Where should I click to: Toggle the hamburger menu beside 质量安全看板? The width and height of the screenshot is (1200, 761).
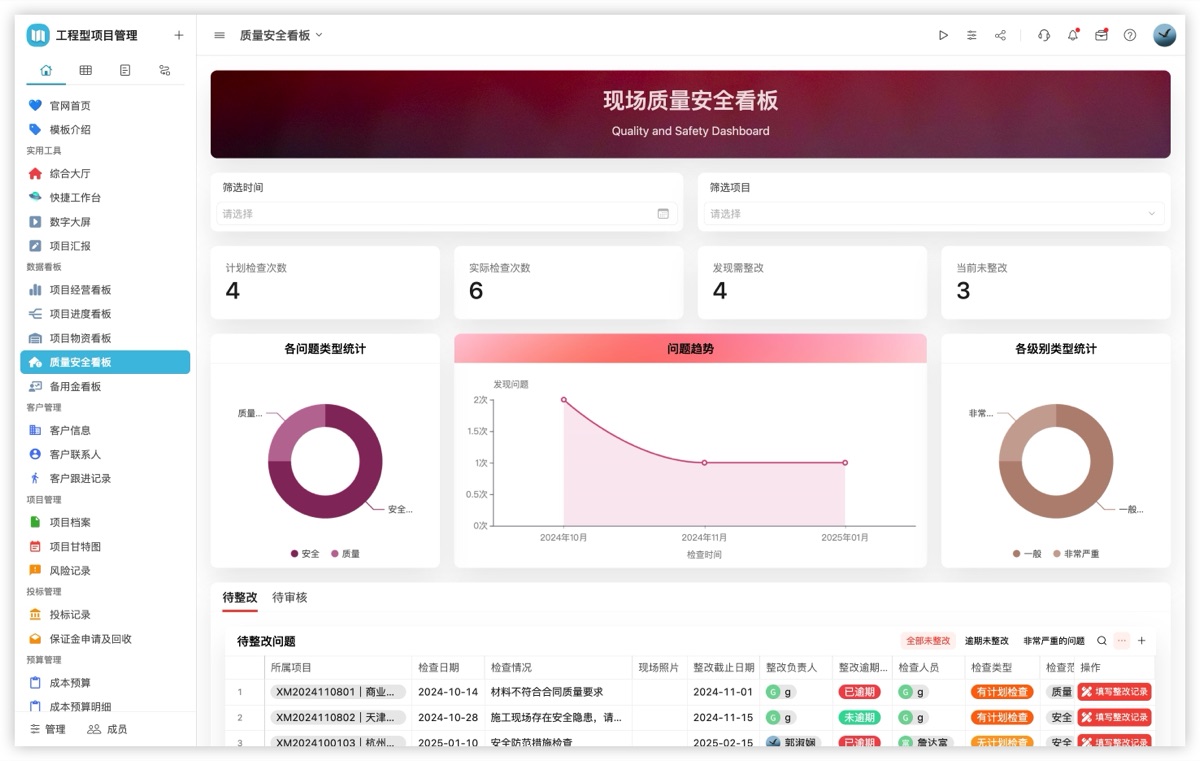point(220,35)
